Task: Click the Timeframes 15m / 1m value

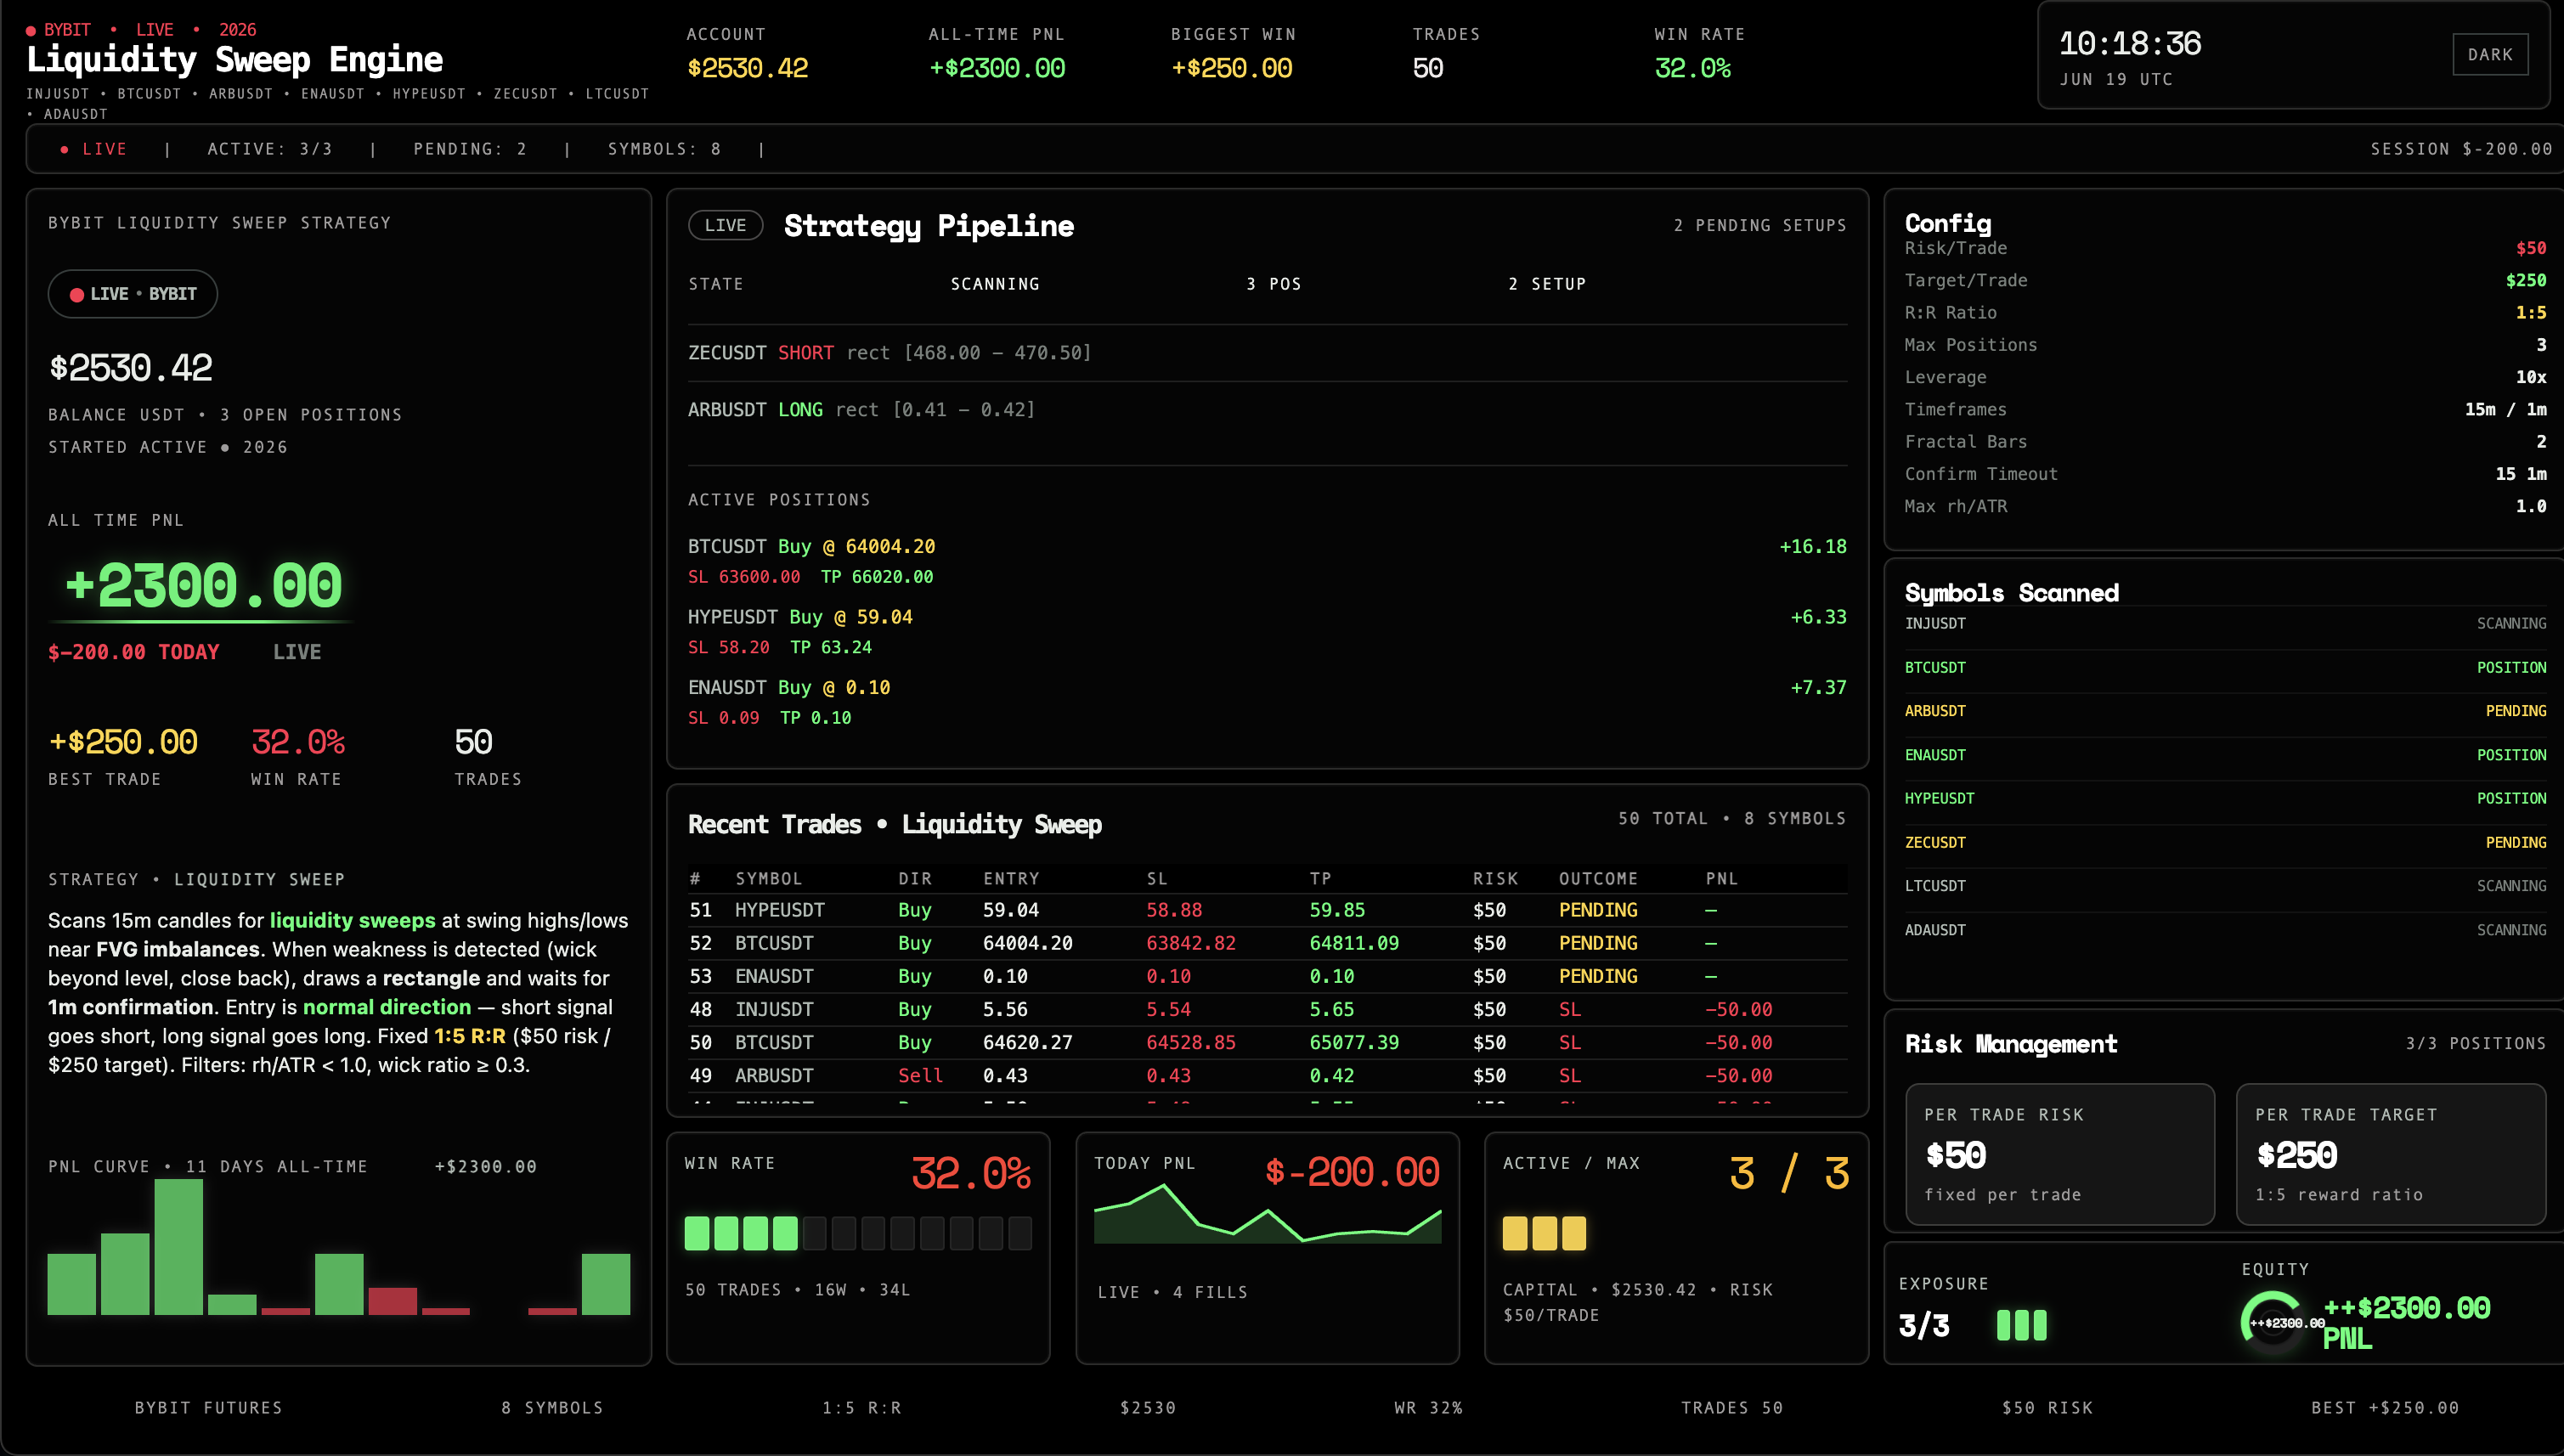Action: point(2505,410)
